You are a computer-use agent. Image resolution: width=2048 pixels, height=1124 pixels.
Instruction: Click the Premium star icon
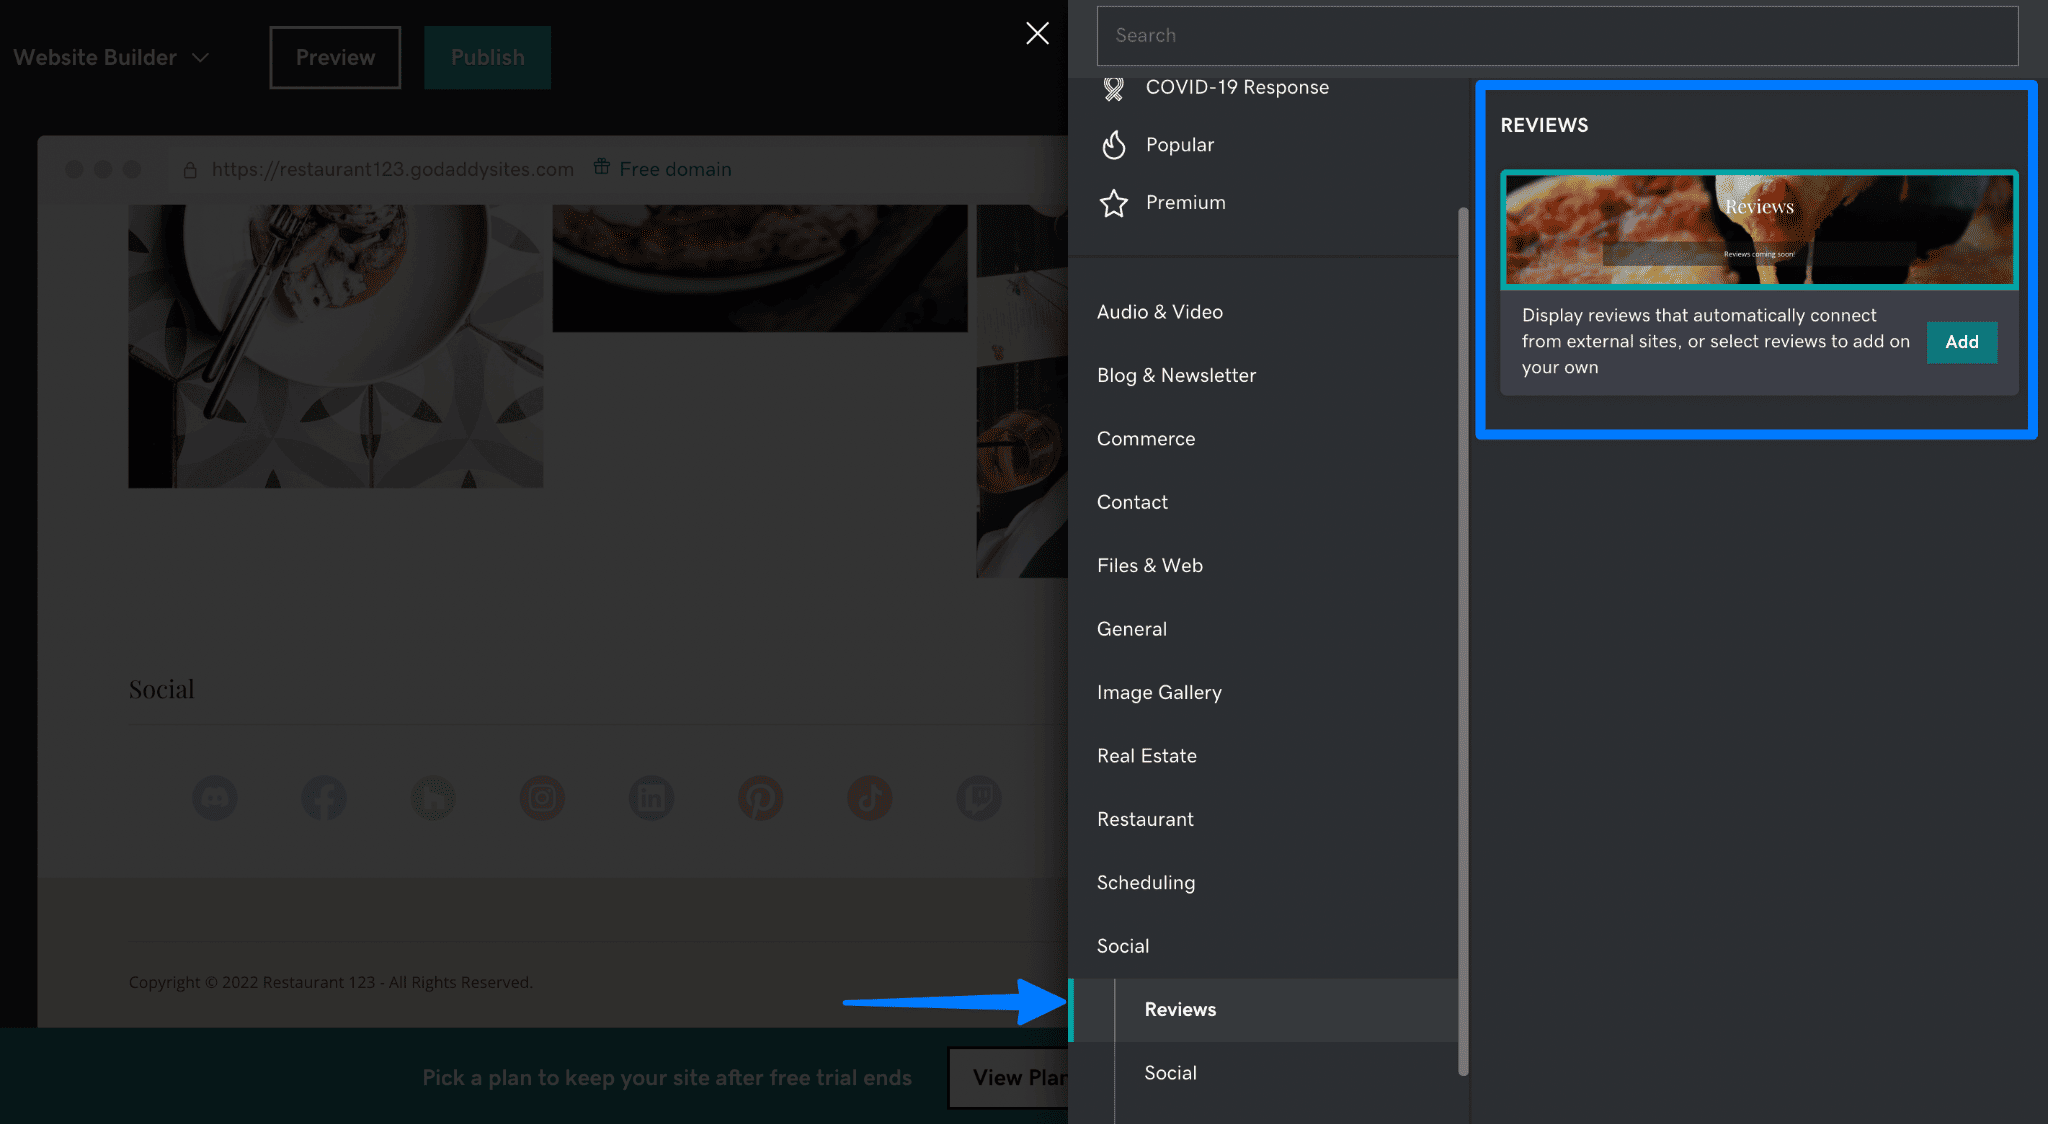coord(1113,201)
